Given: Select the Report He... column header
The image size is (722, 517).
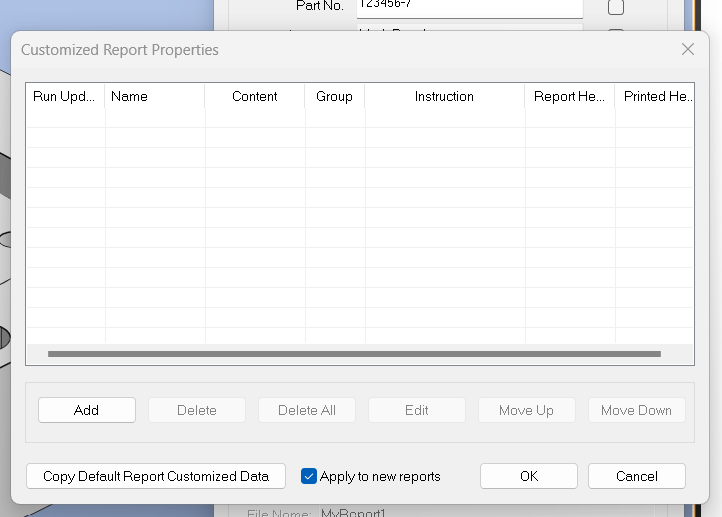Looking at the screenshot, I should pos(570,96).
